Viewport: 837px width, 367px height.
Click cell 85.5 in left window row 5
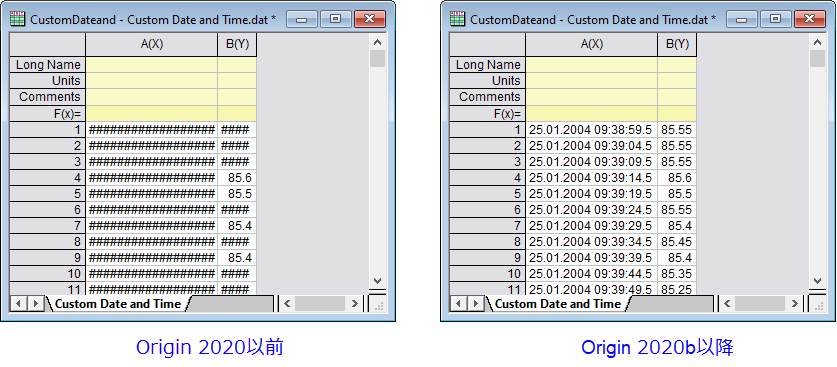[x=237, y=194]
